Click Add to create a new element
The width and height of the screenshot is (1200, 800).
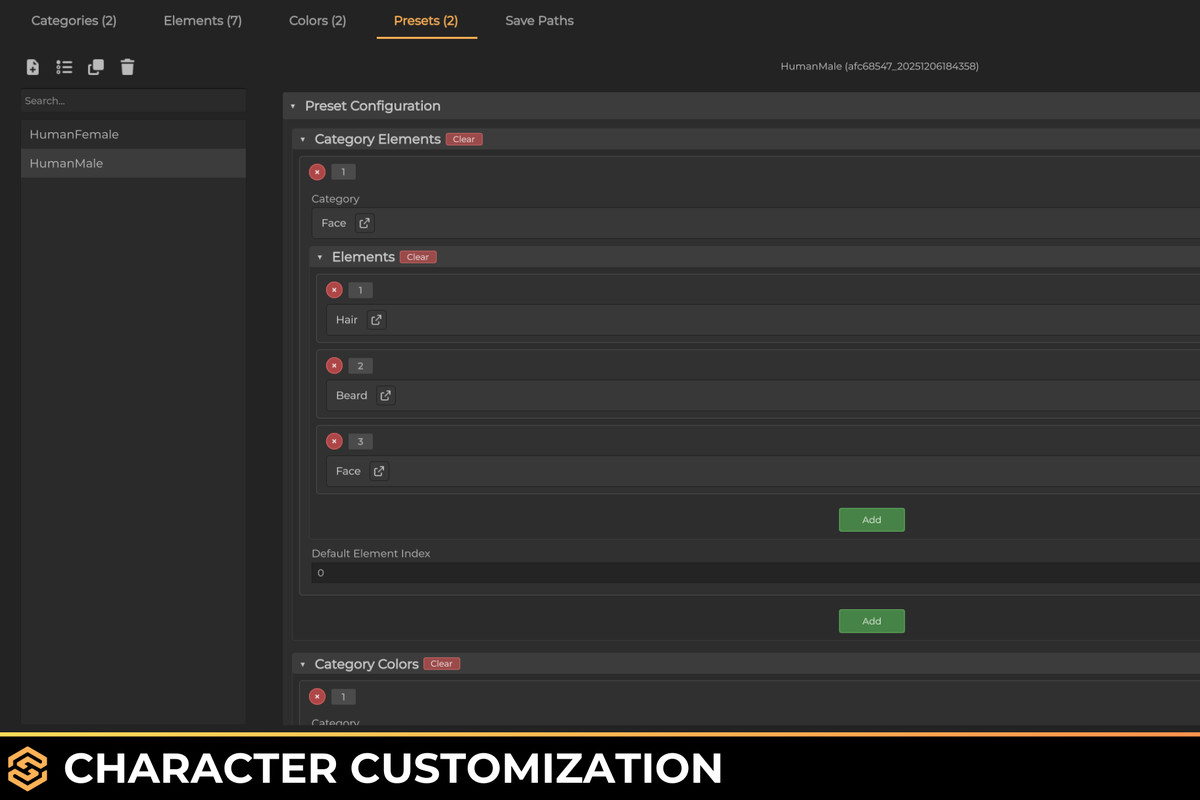click(871, 519)
